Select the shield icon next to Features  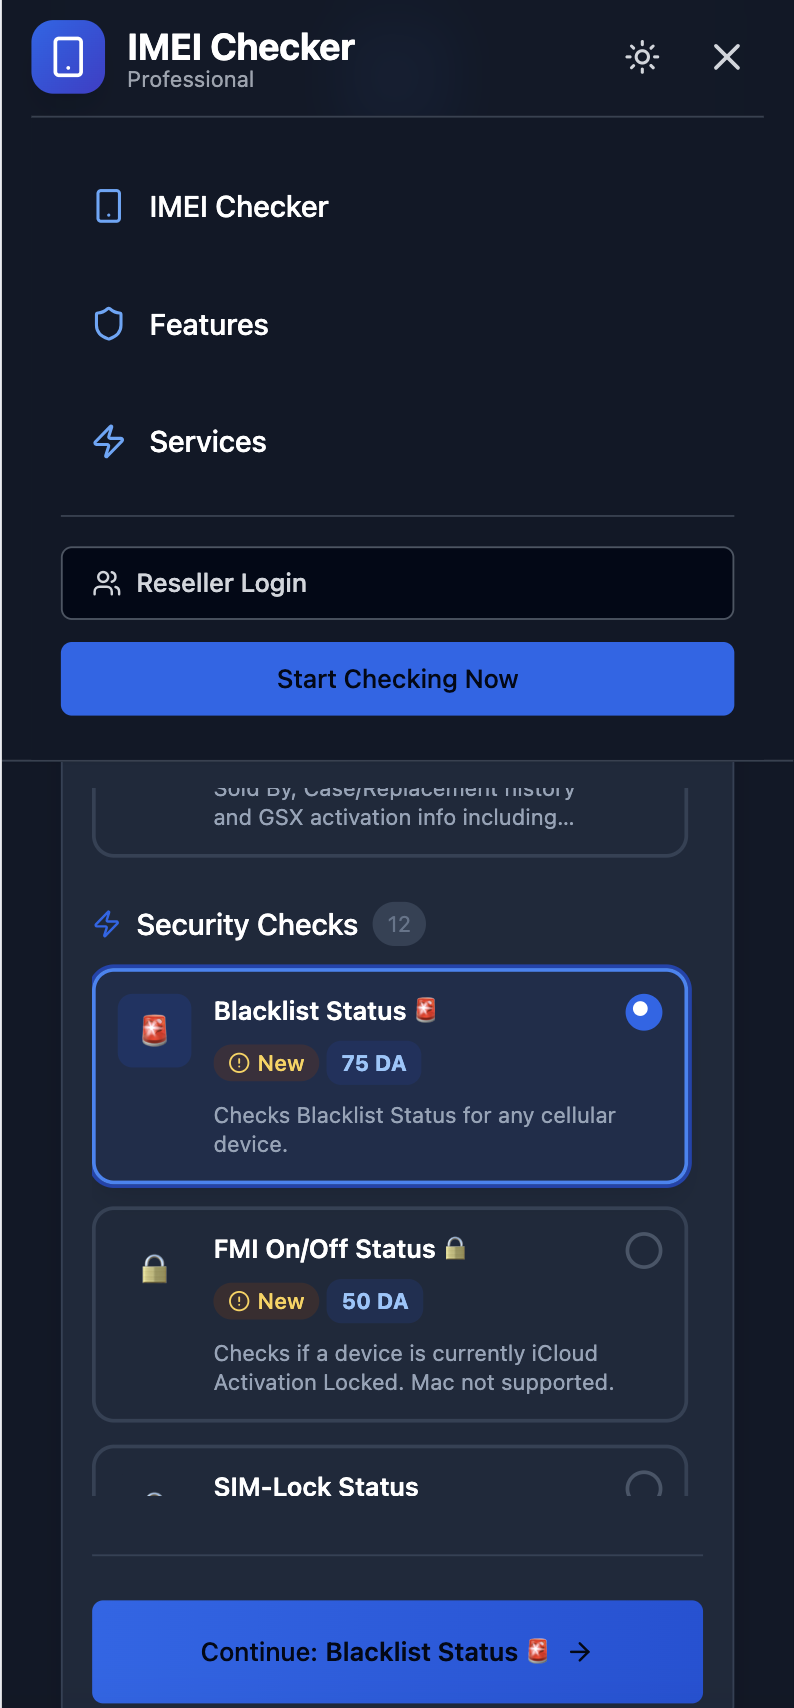pos(108,324)
